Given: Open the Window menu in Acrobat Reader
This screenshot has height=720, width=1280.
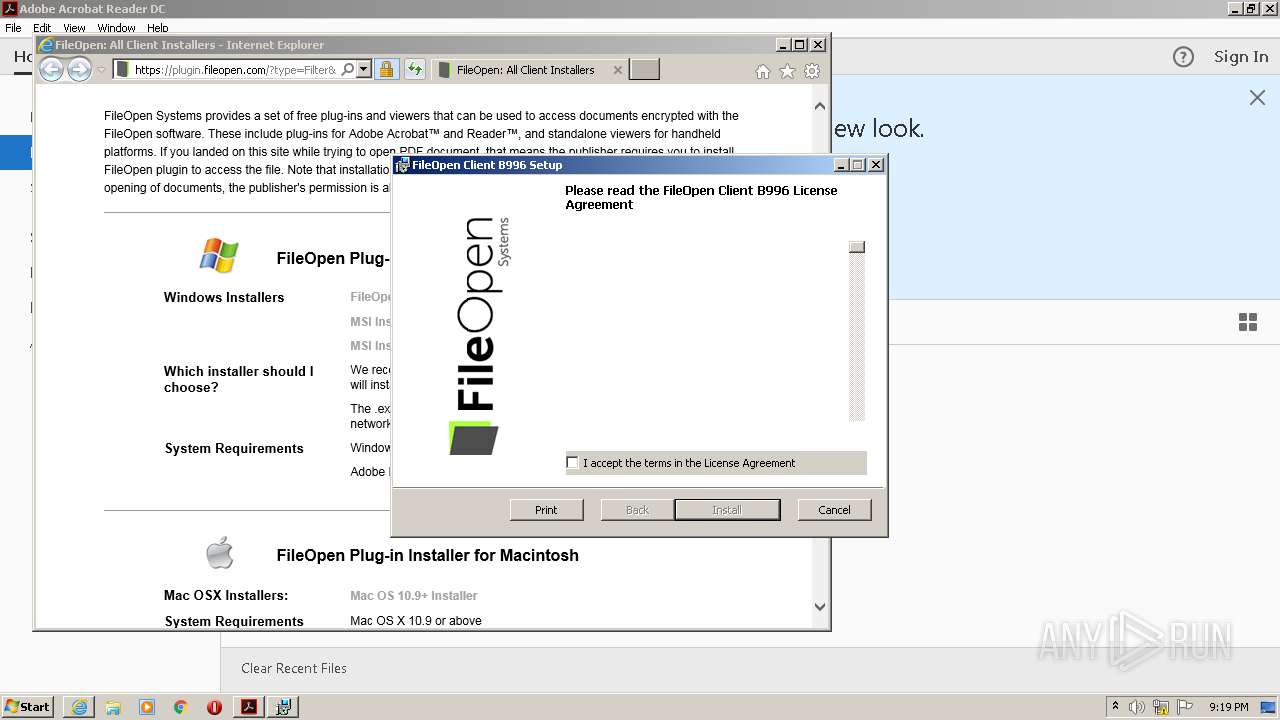Looking at the screenshot, I should [116, 28].
